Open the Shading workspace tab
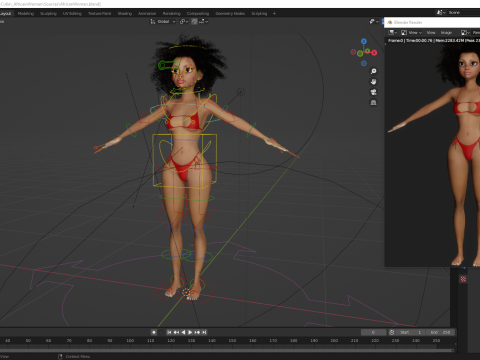Viewport: 480px width, 360px height. 125,14
